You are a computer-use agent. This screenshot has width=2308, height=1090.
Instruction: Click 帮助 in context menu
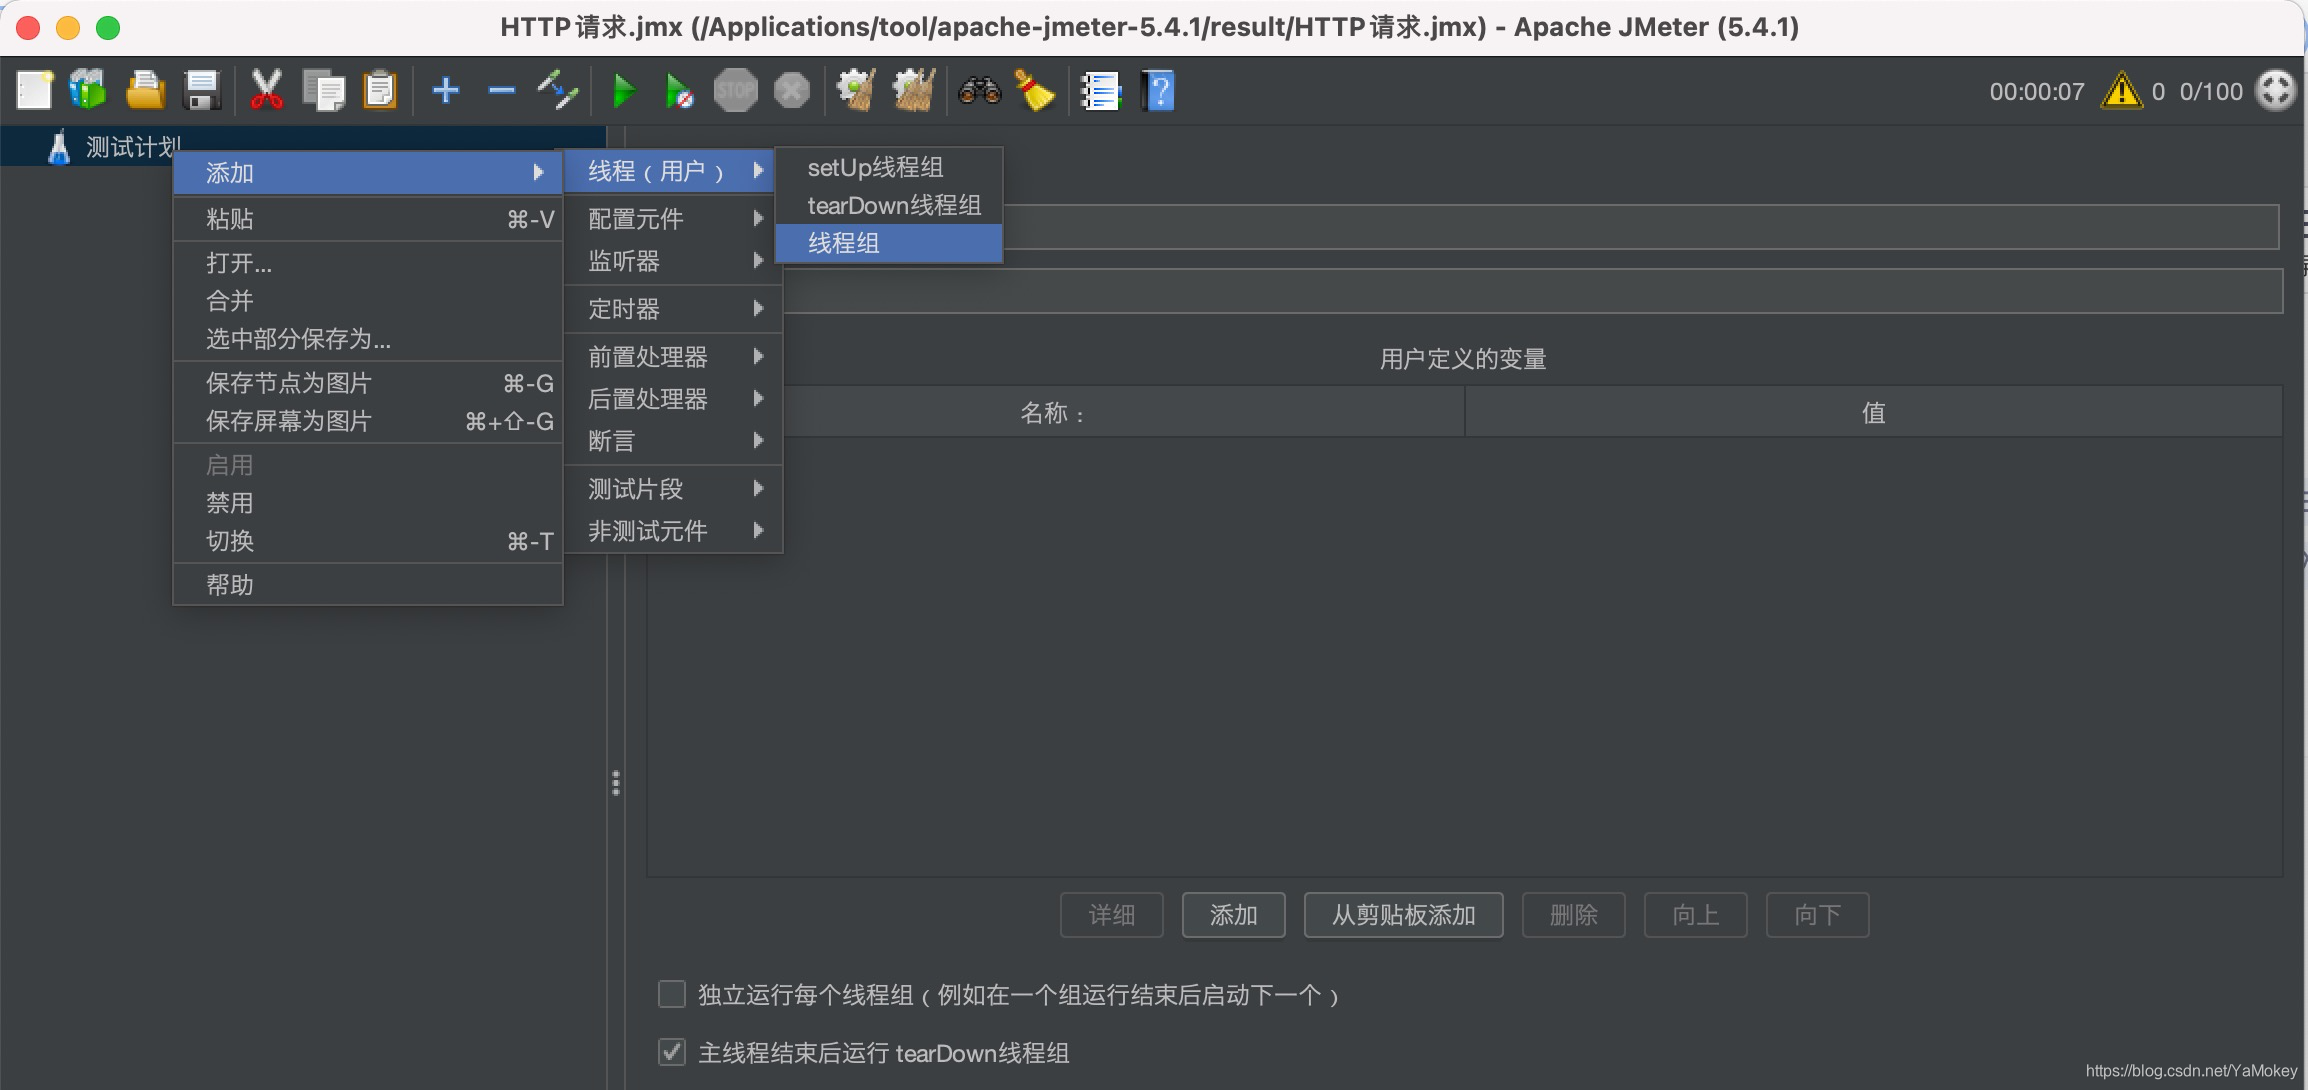[x=367, y=585]
